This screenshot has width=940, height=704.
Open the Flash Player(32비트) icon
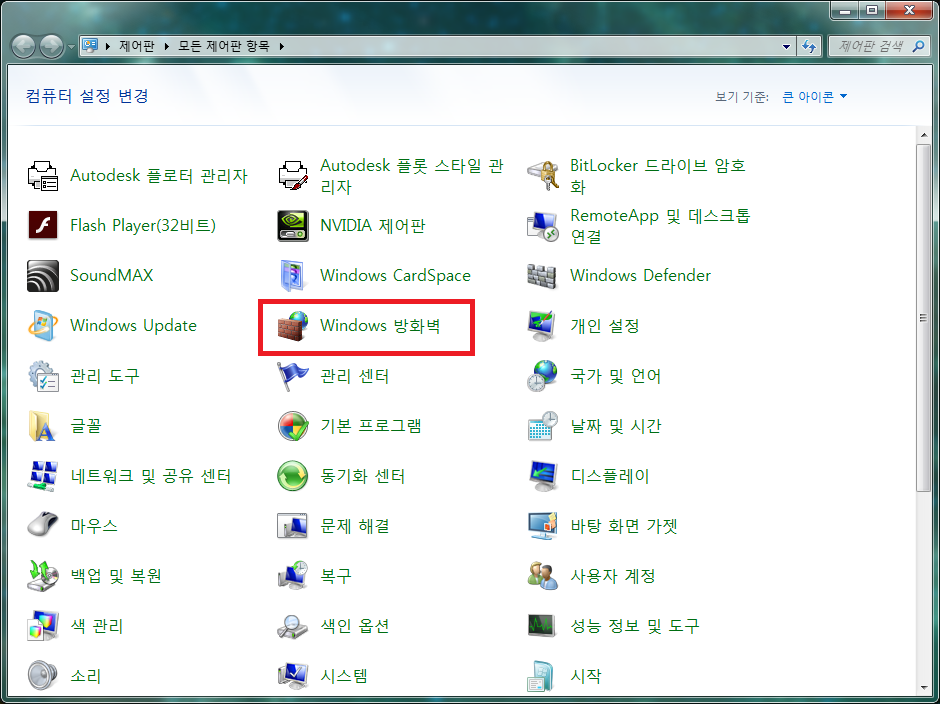click(43, 225)
